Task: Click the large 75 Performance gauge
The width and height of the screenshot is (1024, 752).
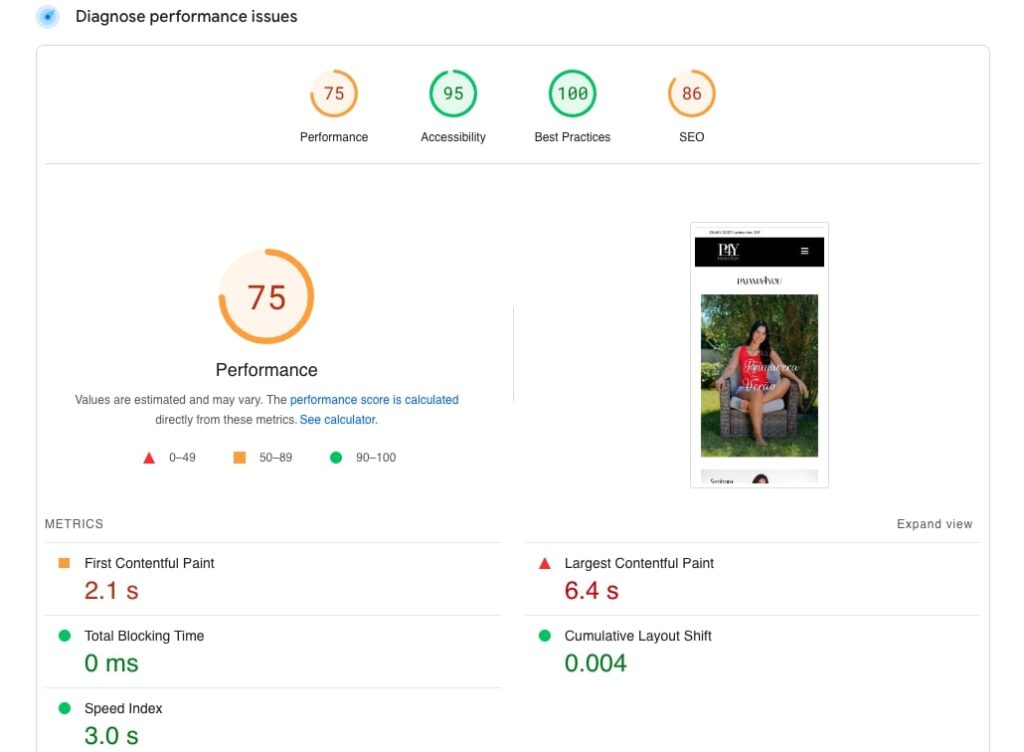Action: click(x=266, y=297)
